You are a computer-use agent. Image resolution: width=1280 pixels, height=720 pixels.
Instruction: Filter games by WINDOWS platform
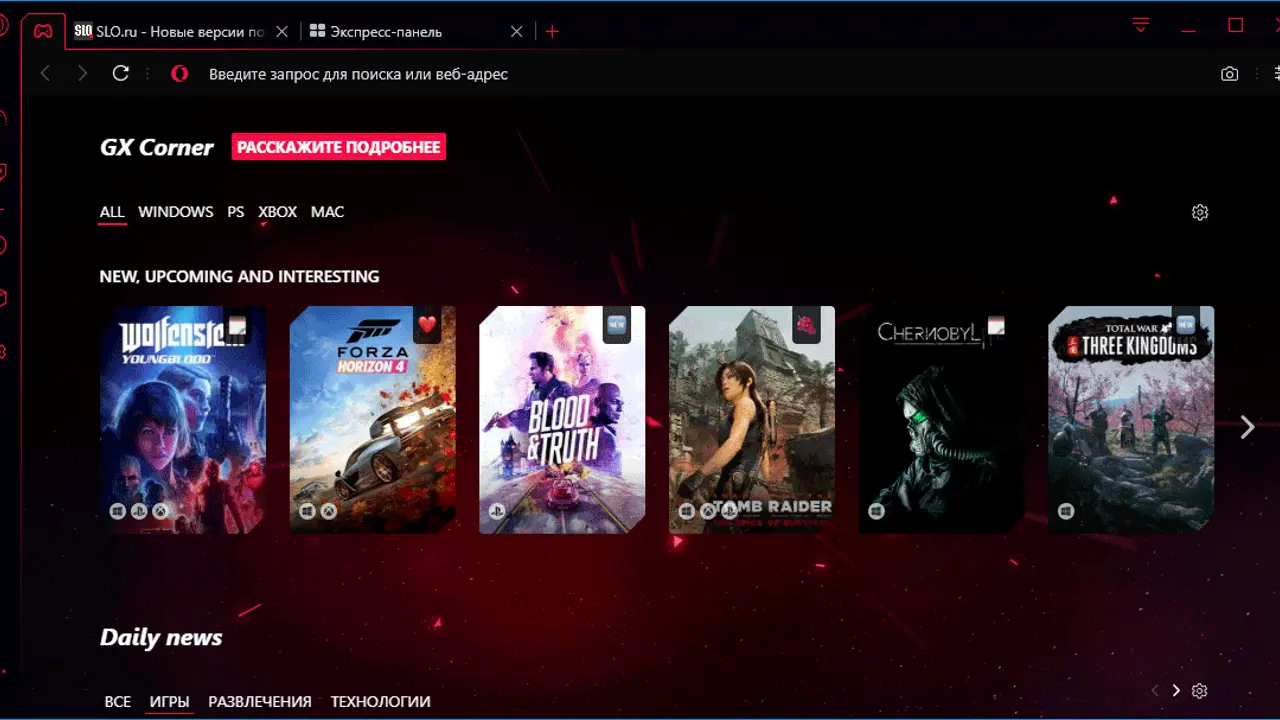pyautogui.click(x=175, y=212)
